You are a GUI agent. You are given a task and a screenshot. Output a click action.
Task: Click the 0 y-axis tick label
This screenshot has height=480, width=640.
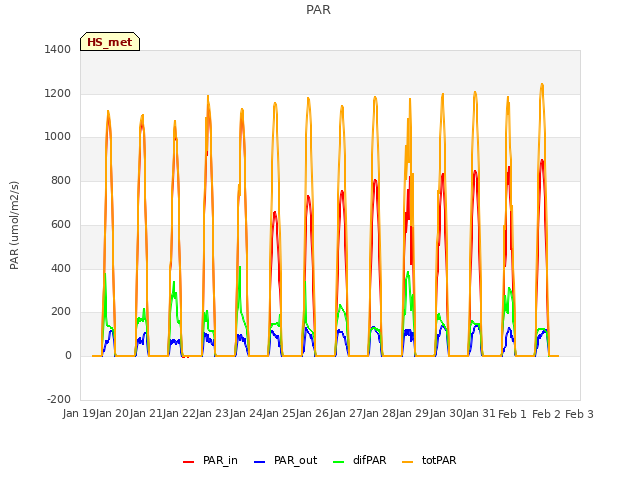pyautogui.click(x=68, y=356)
